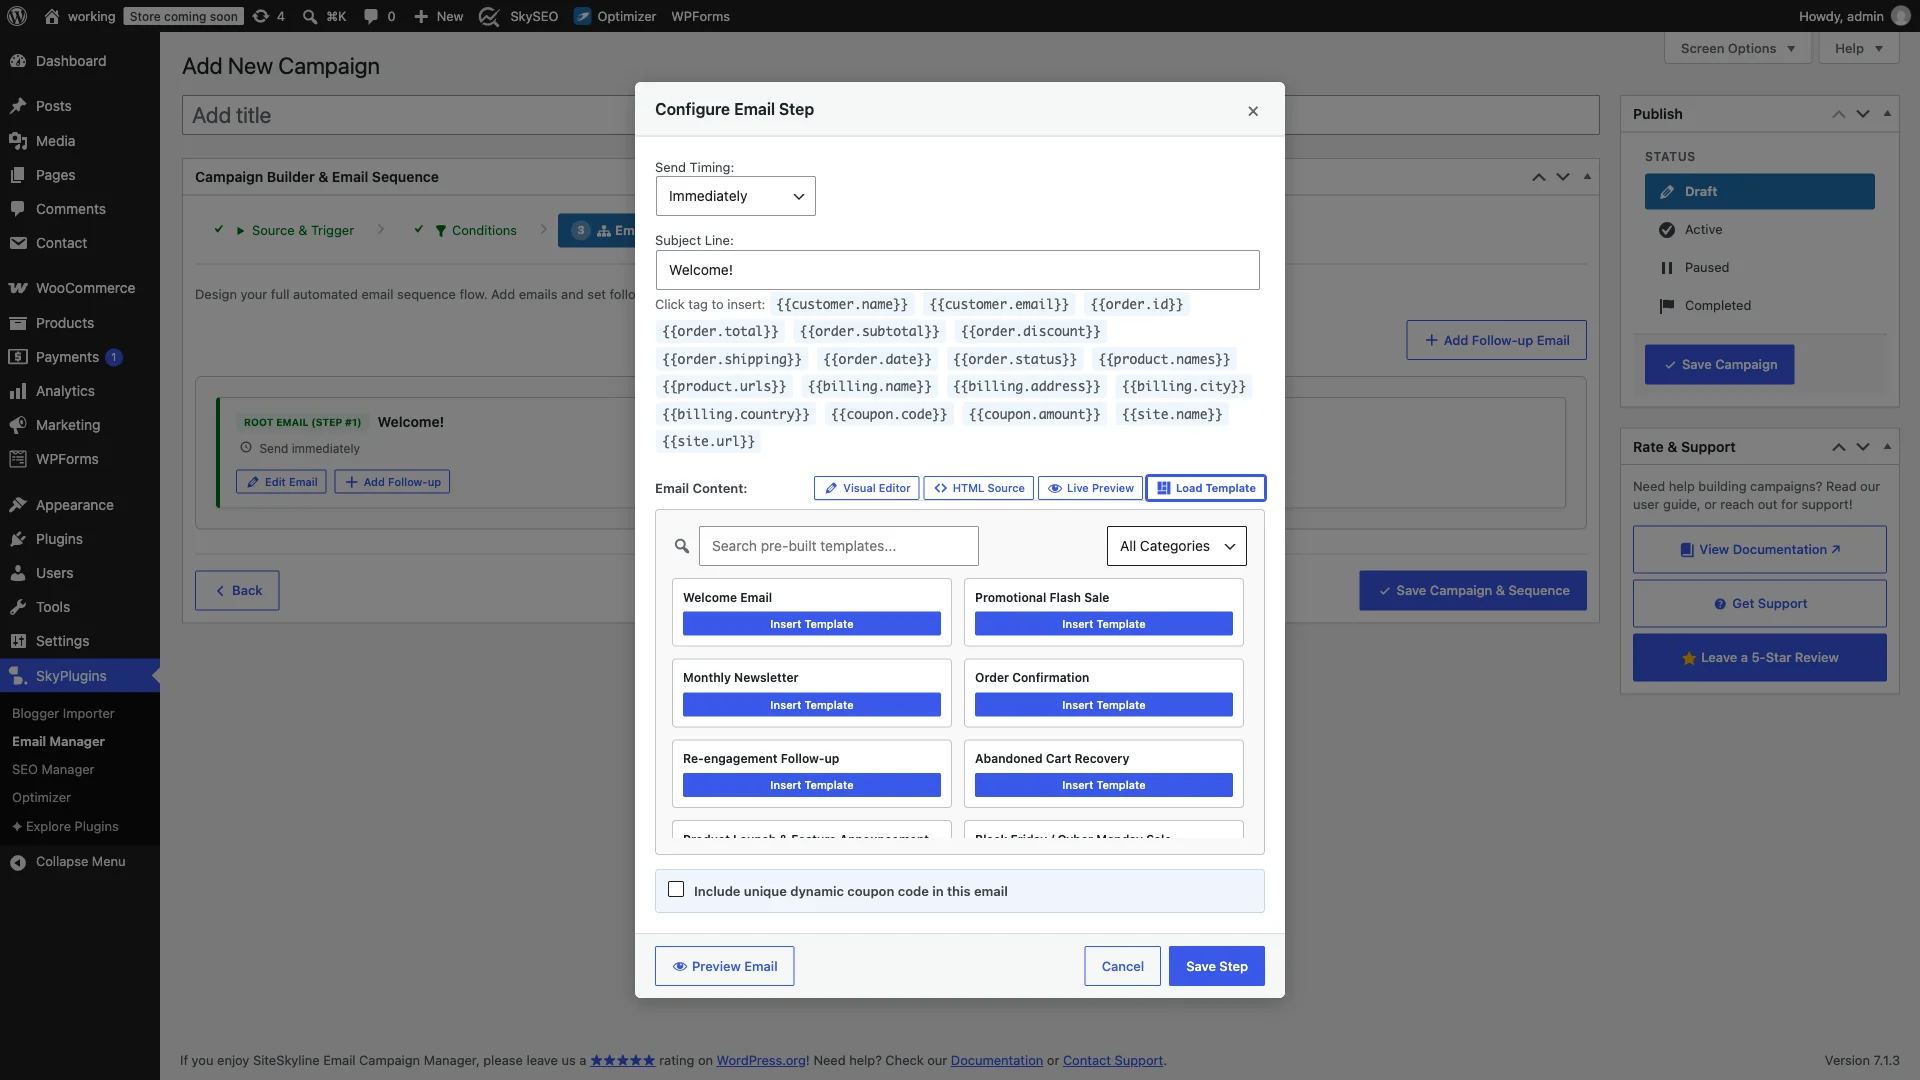Click the WordPress logo in admin bar
The width and height of the screenshot is (1920, 1080).
pyautogui.click(x=17, y=16)
